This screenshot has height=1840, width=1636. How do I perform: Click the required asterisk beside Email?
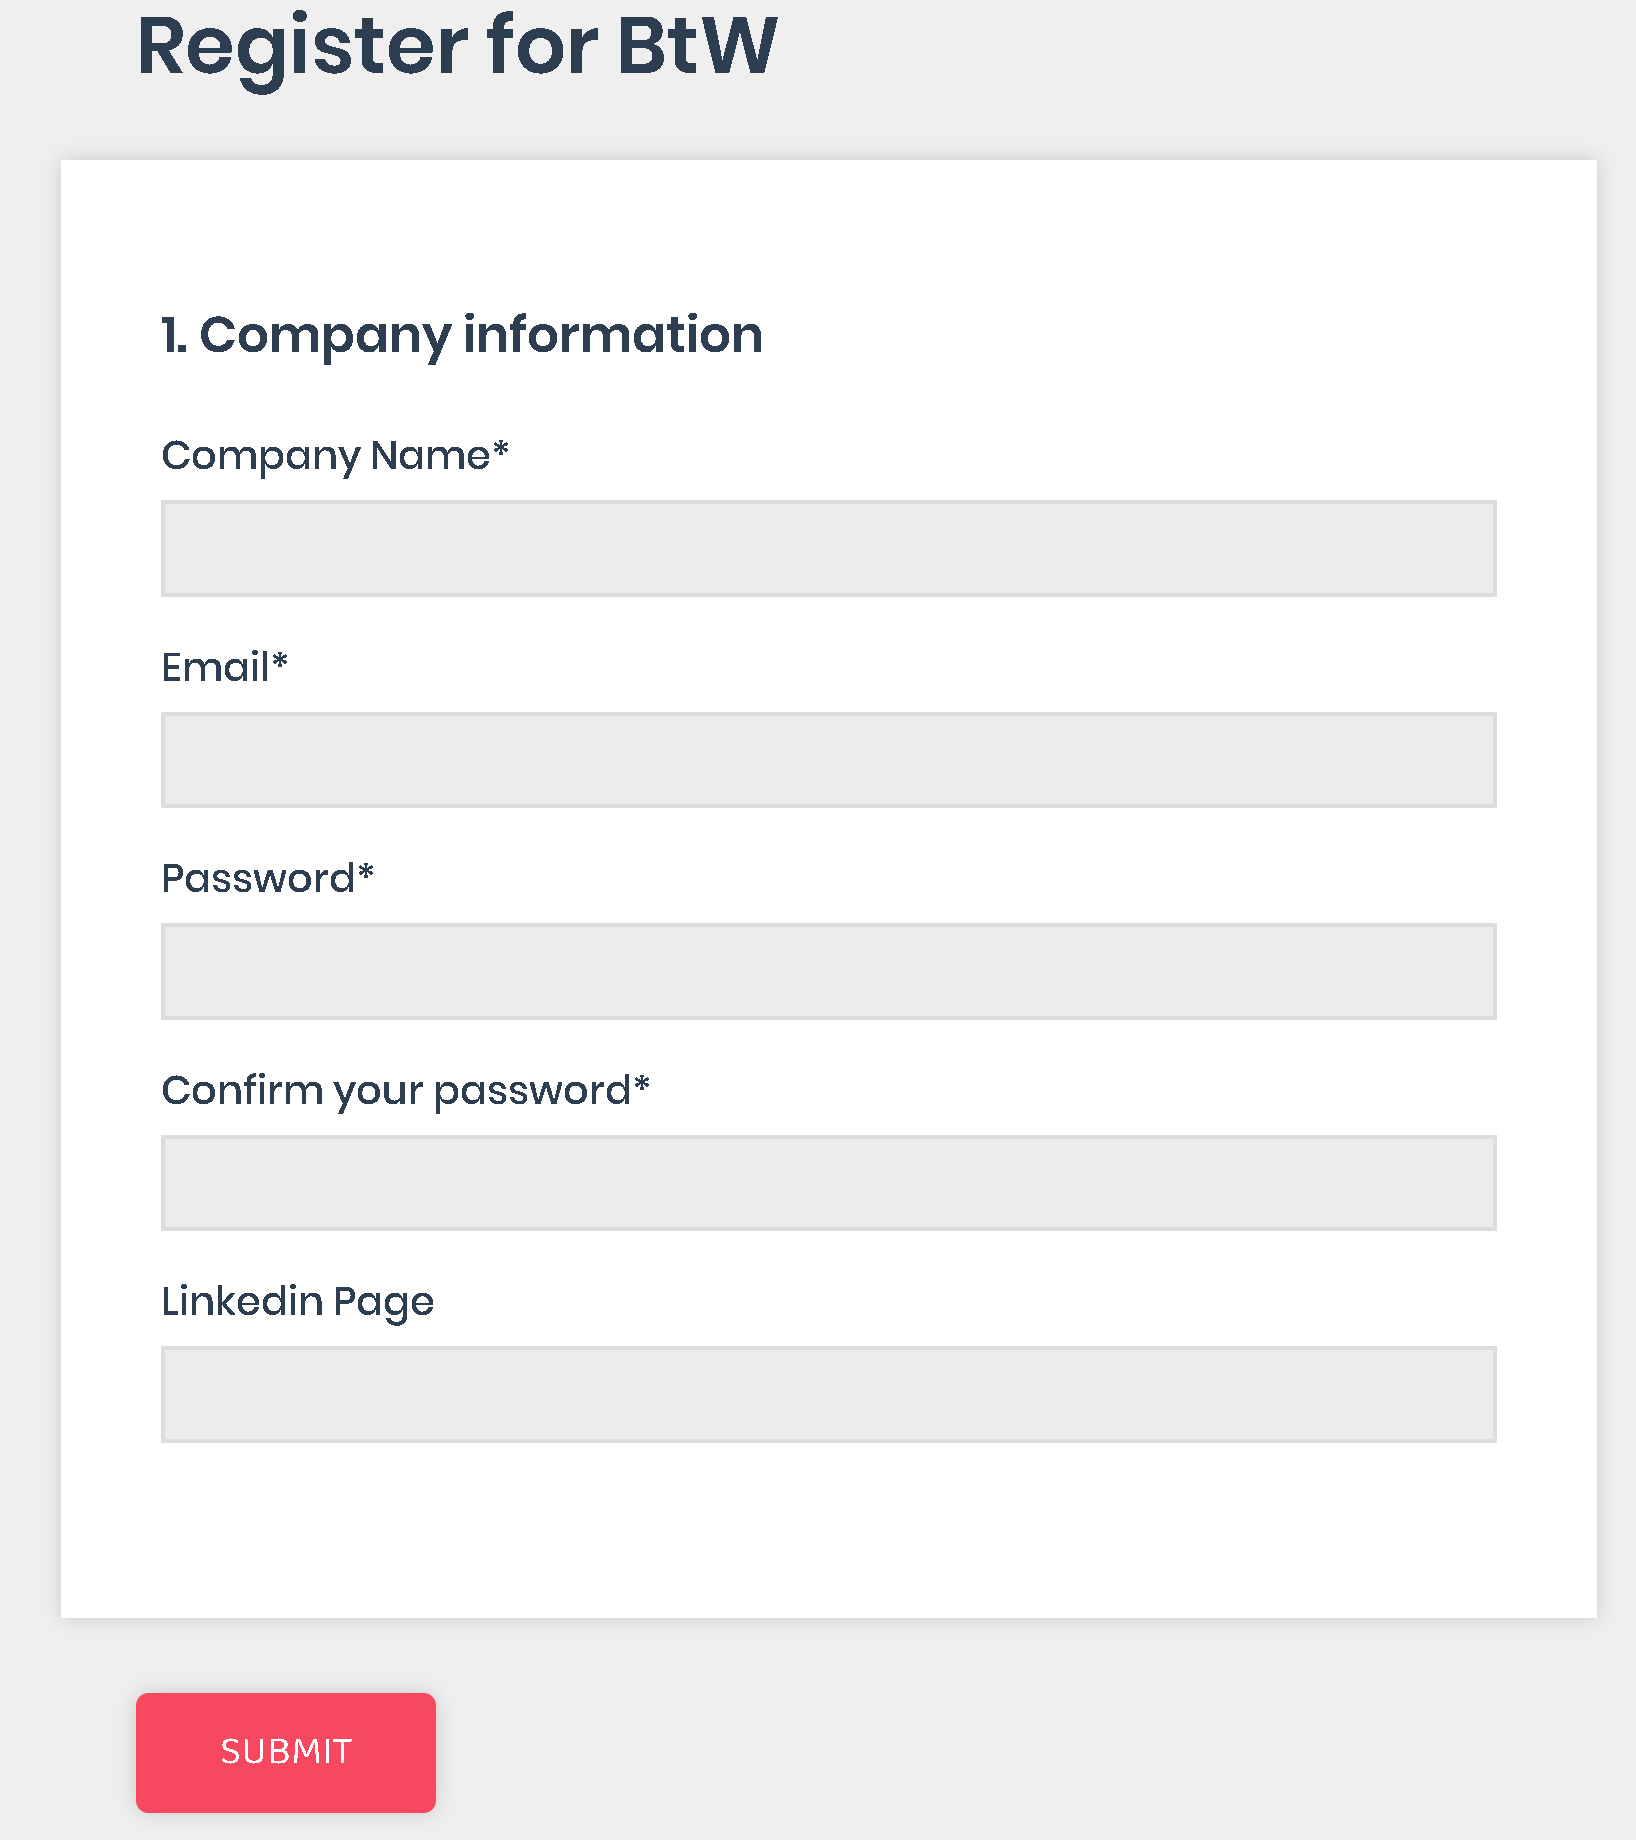click(x=280, y=660)
